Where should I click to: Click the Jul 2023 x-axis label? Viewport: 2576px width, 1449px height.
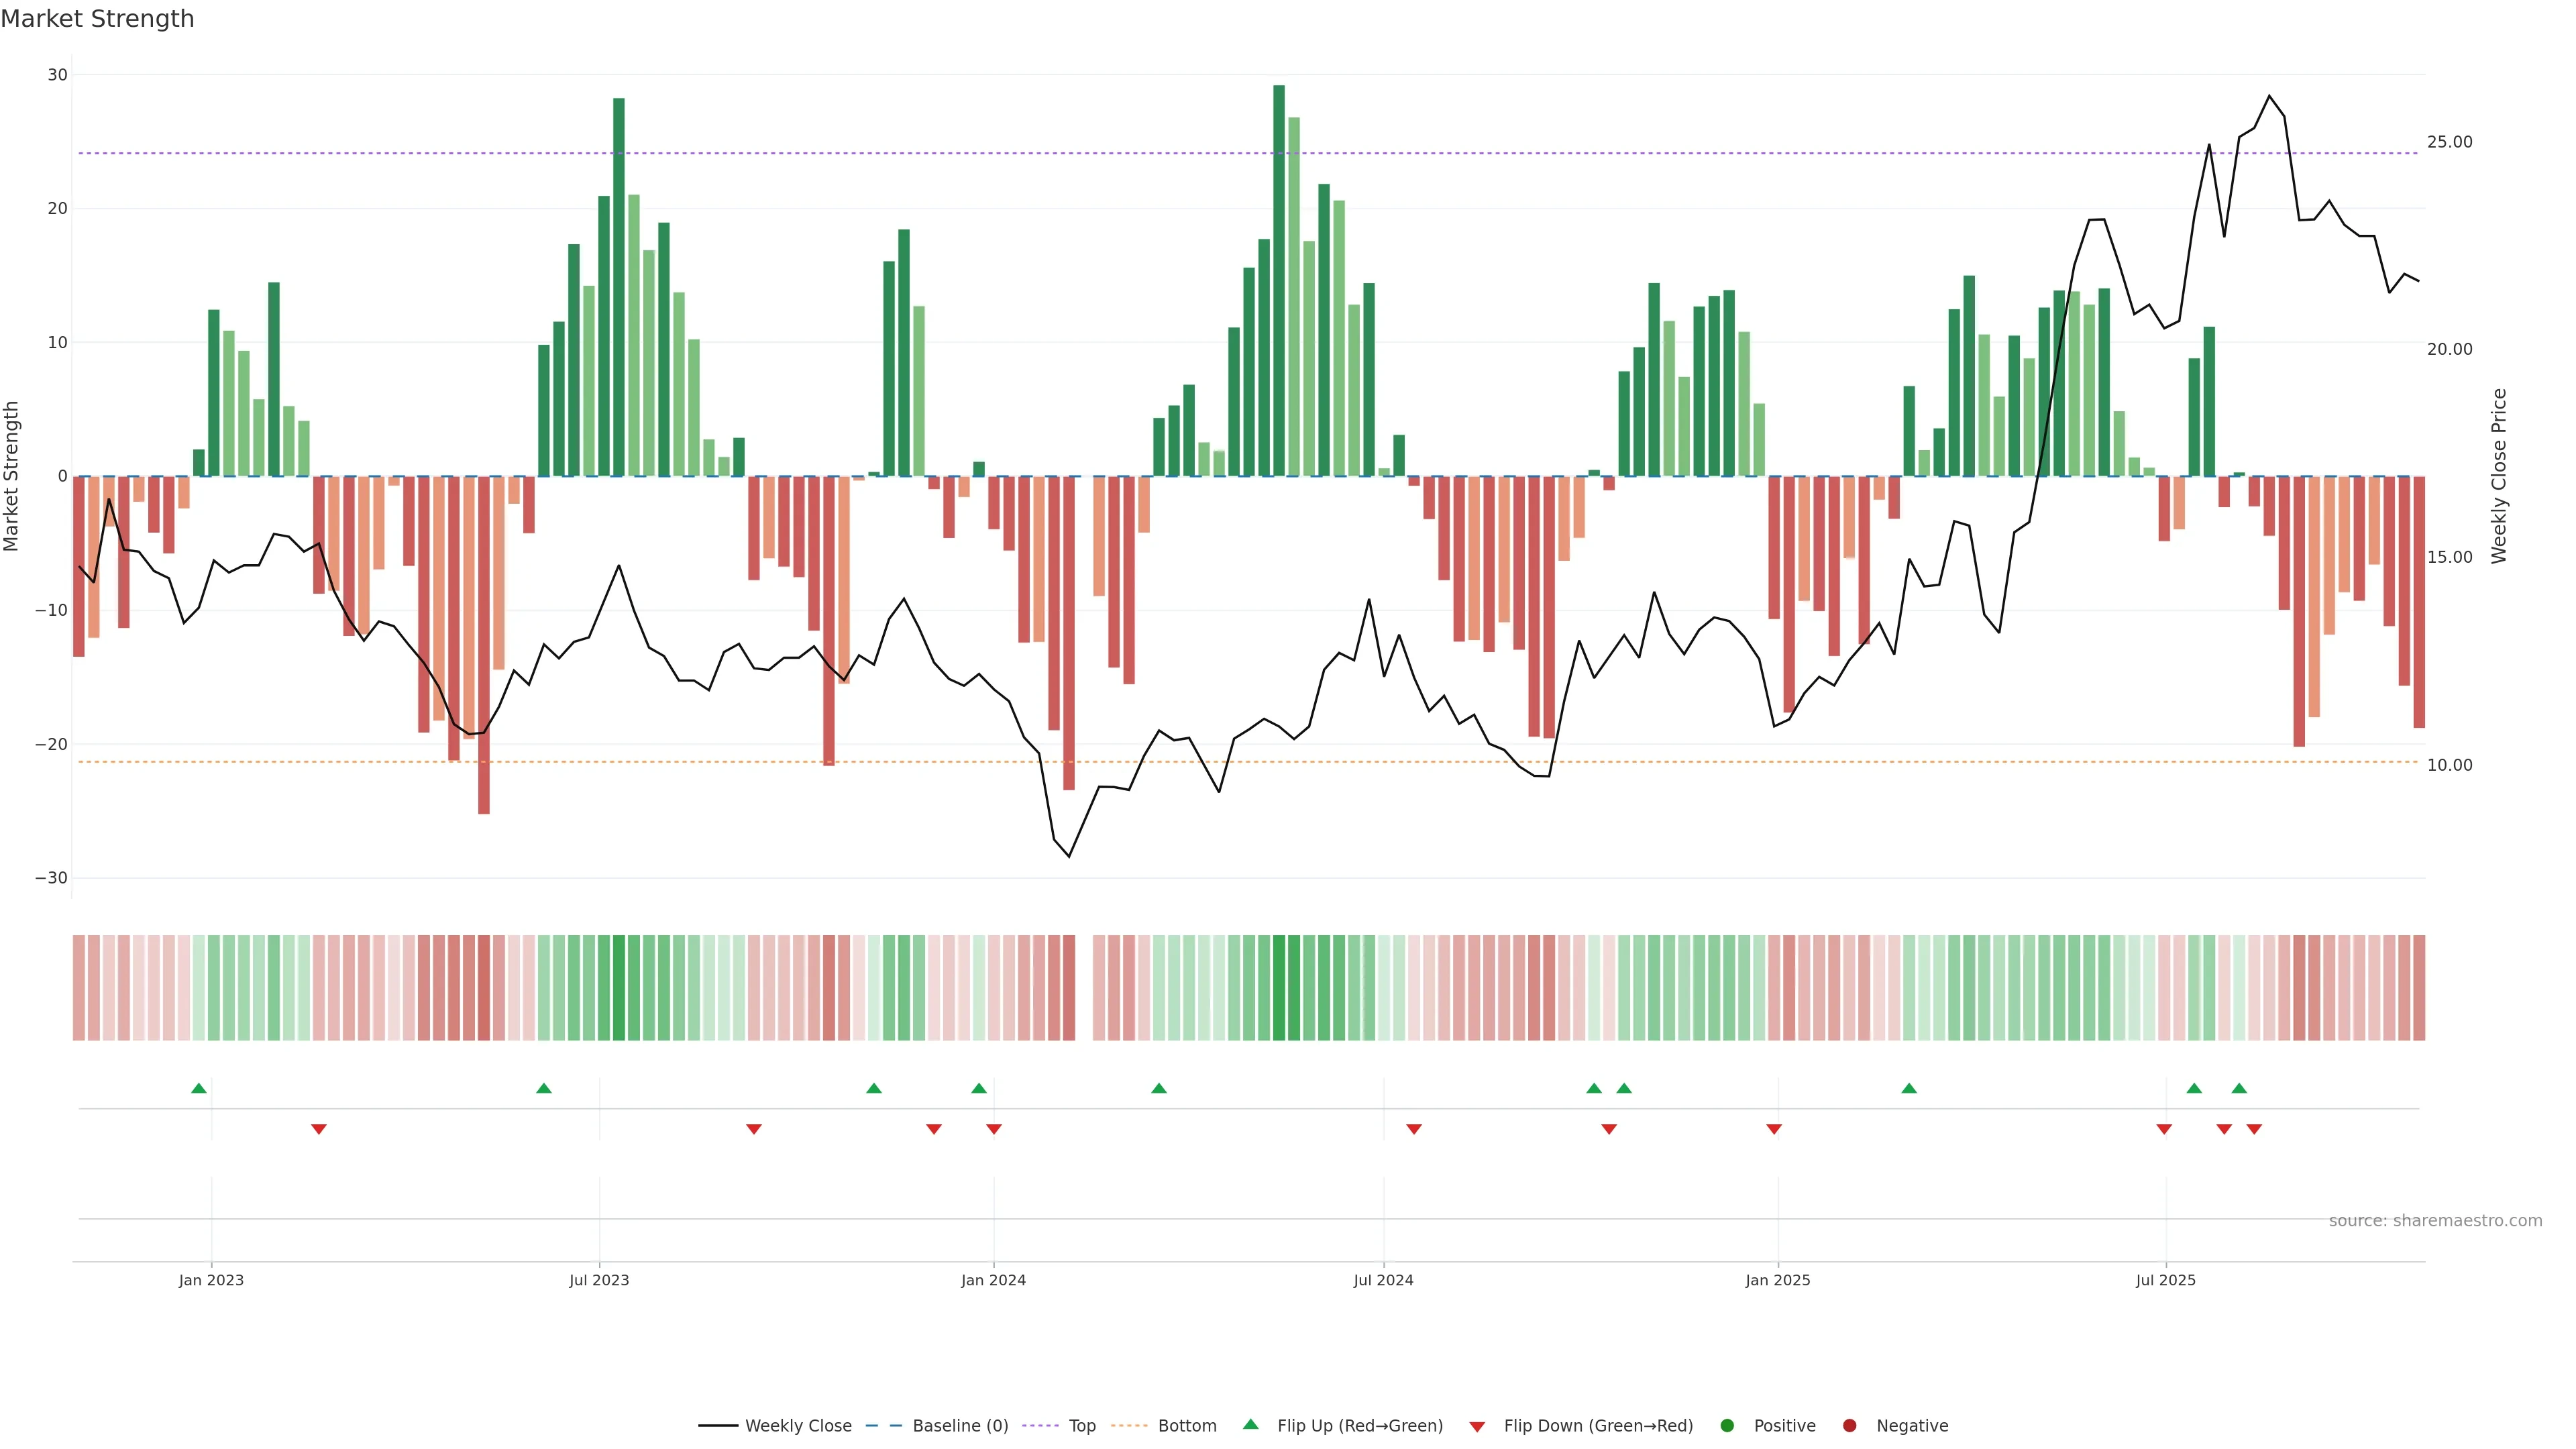[599, 1280]
